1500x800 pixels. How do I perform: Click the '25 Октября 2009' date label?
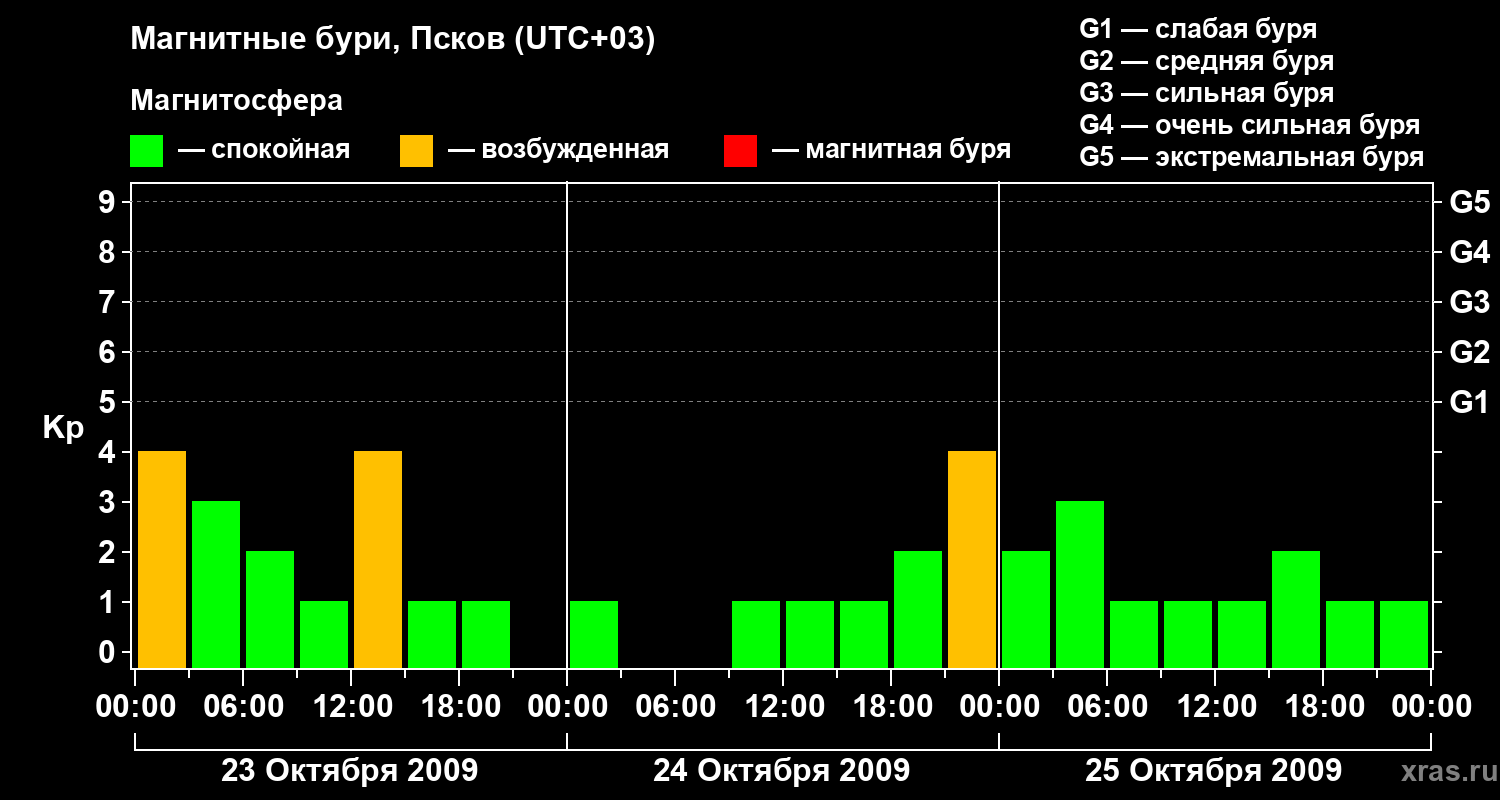1213,771
